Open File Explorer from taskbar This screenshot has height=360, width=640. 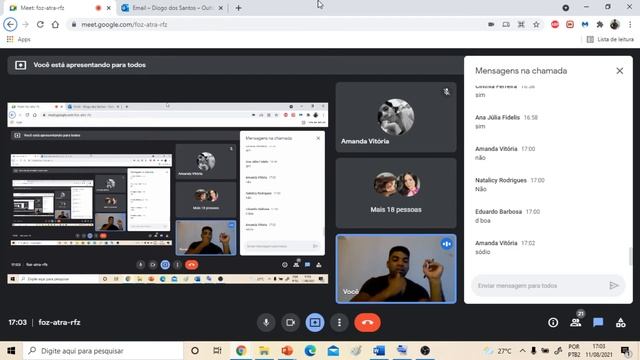[x=264, y=351]
